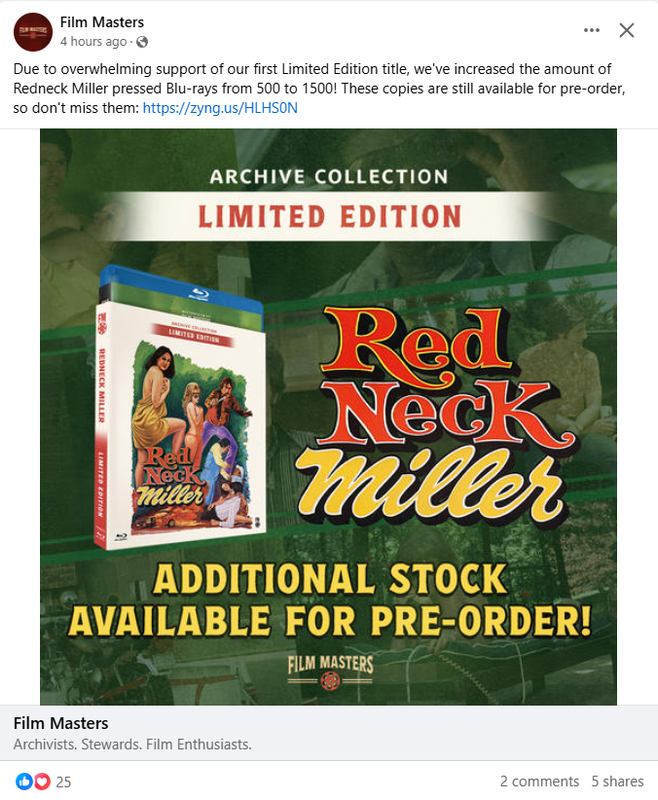Image resolution: width=658 pixels, height=800 pixels.
Task: Click the blue Like reaction icon
Action: point(24,781)
